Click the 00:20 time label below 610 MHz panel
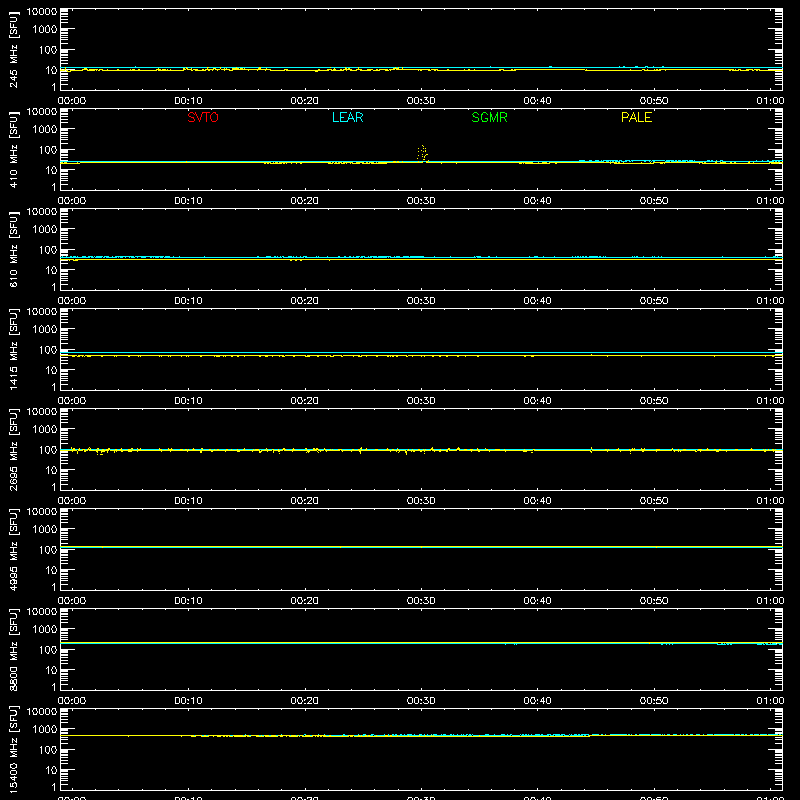The width and height of the screenshot is (800, 800). point(305,301)
